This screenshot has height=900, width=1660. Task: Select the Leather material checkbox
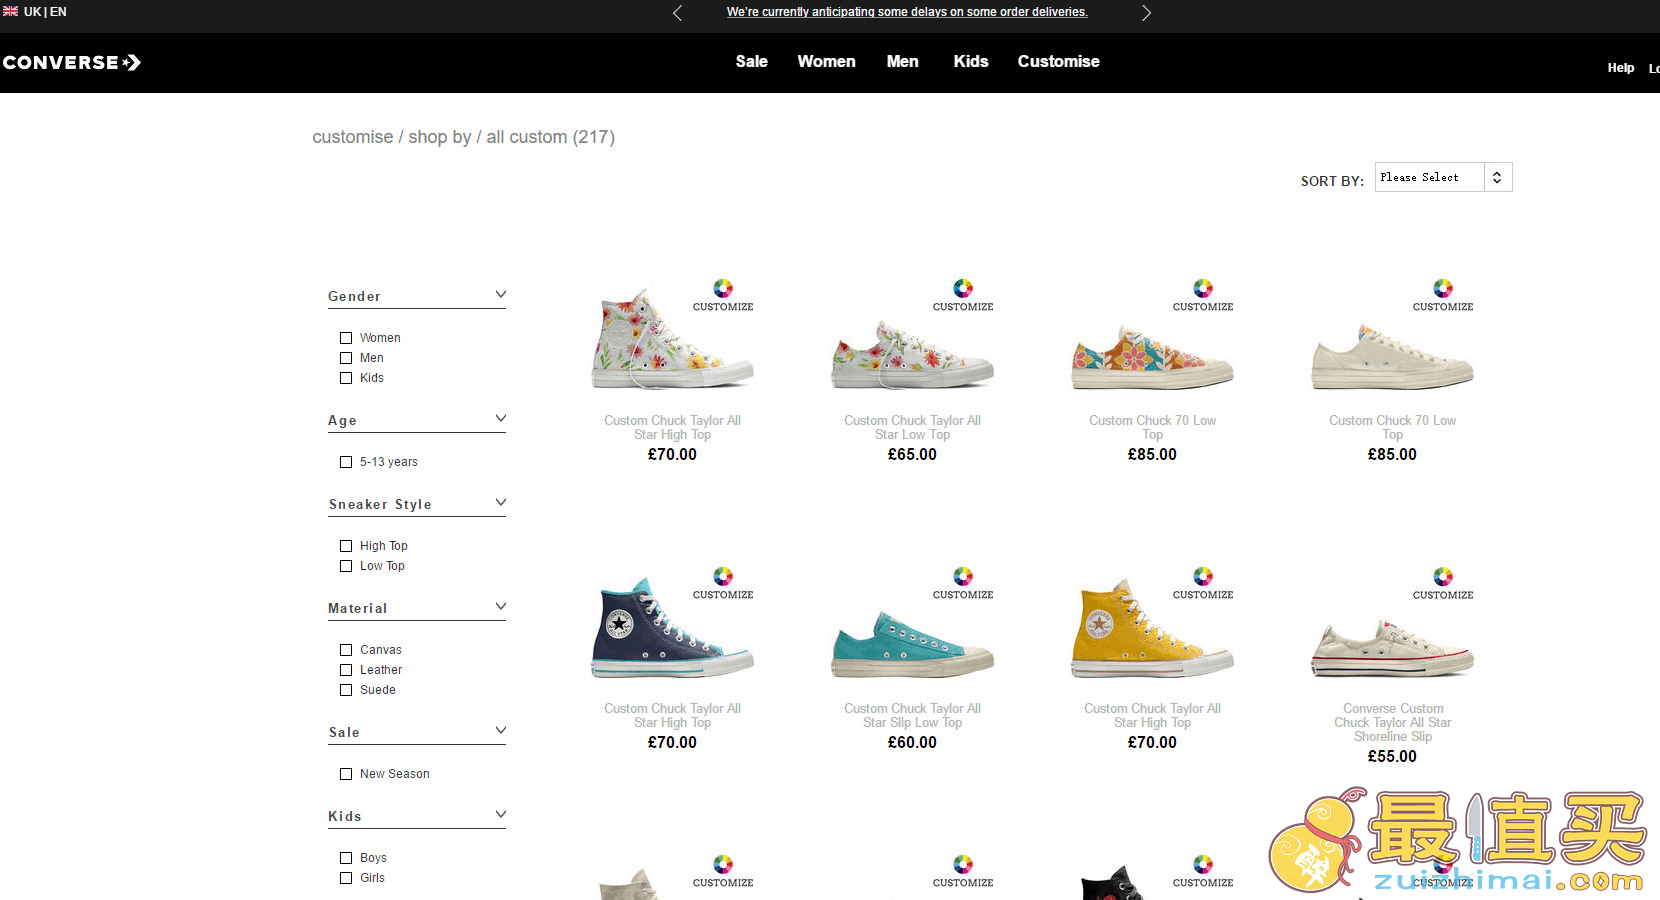coord(346,670)
